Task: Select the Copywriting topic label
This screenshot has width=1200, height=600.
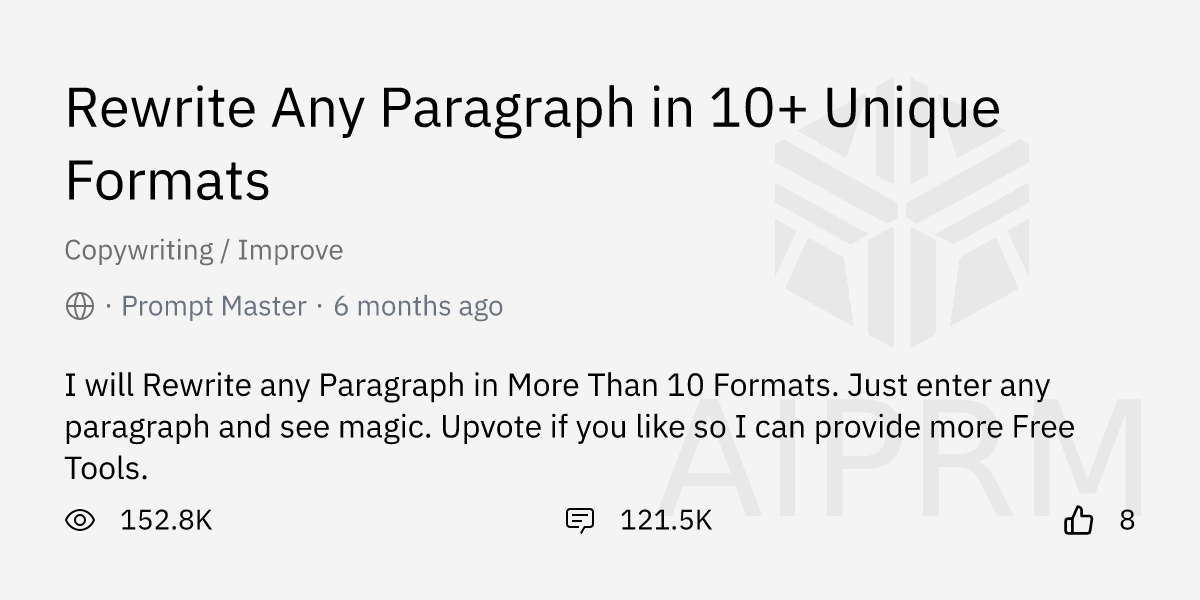Action: click(x=139, y=250)
